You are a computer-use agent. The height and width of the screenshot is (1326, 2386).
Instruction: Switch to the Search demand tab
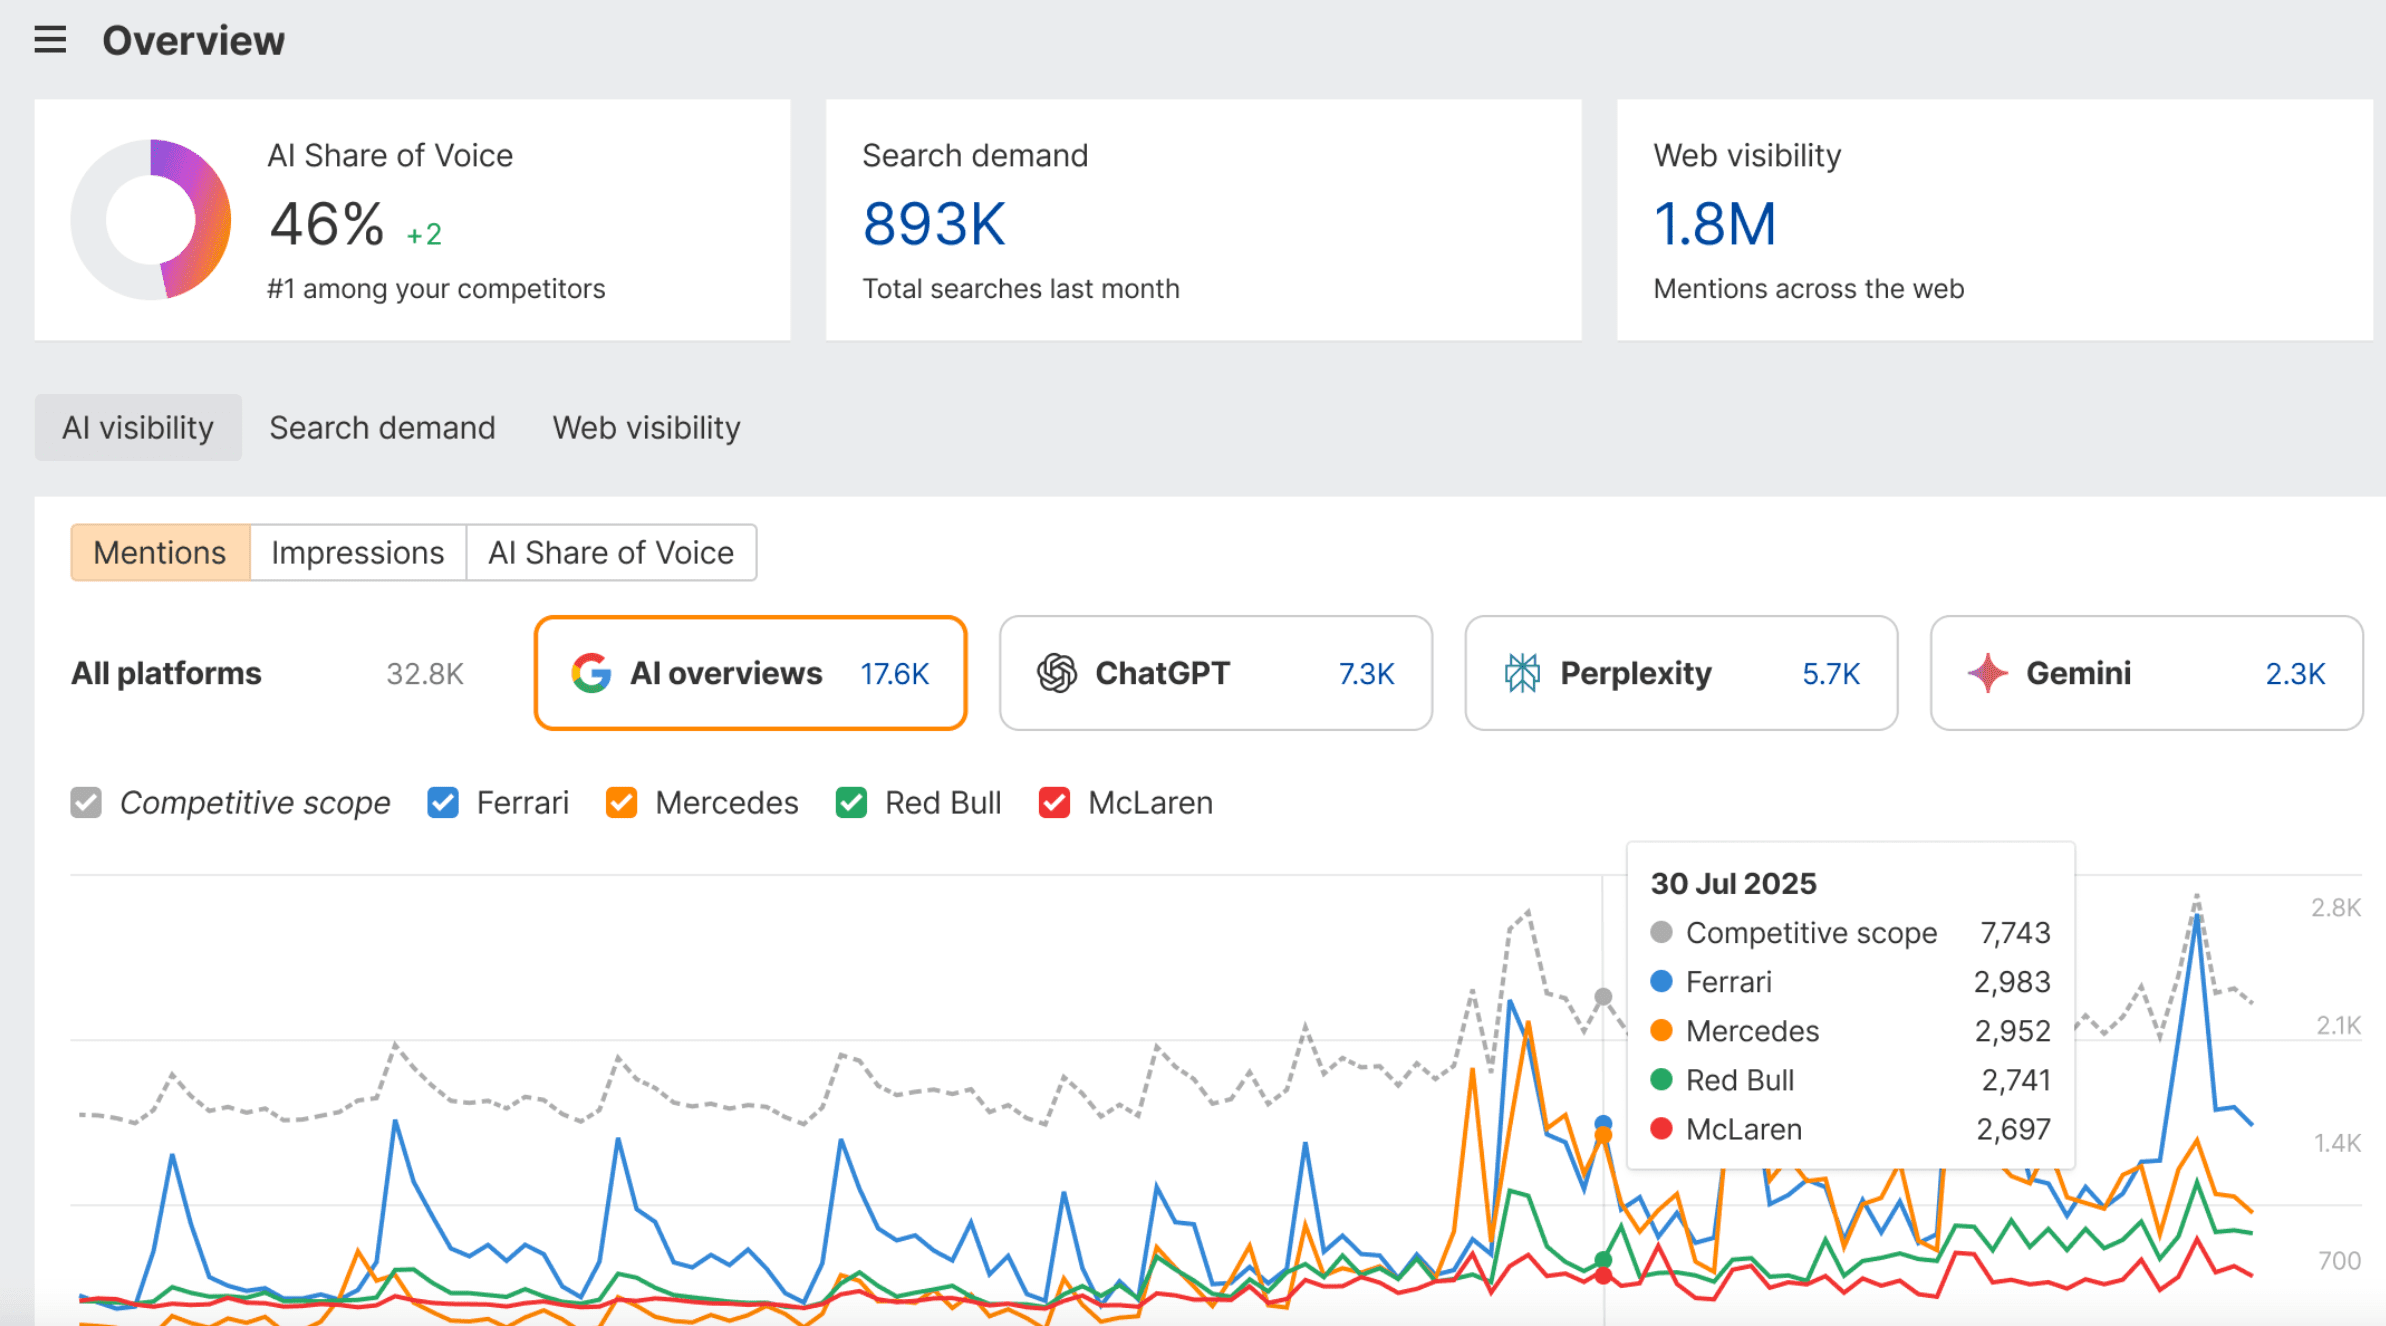(382, 428)
